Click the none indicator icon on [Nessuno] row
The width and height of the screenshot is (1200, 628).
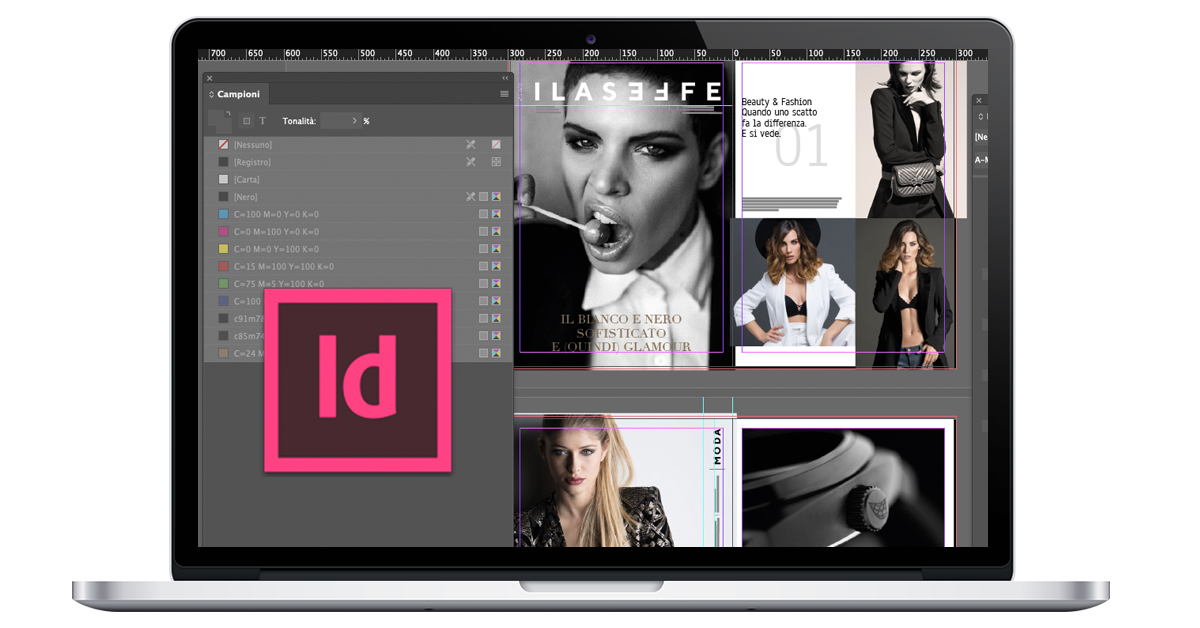pyautogui.click(x=496, y=145)
